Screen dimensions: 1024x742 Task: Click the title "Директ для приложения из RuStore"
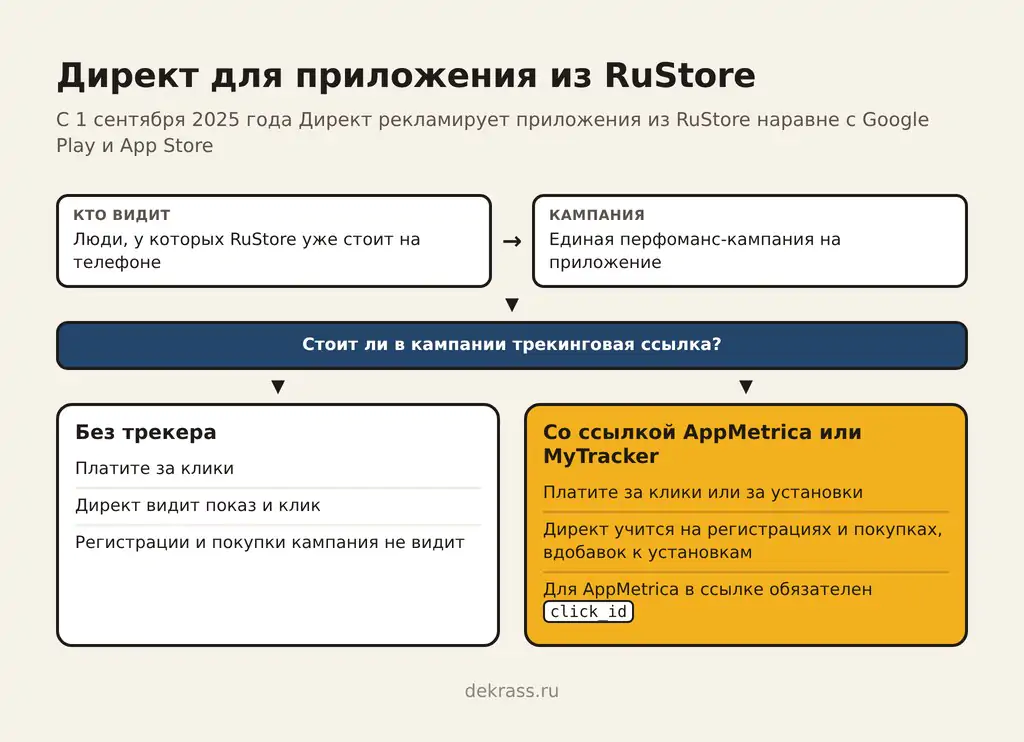pos(406,76)
